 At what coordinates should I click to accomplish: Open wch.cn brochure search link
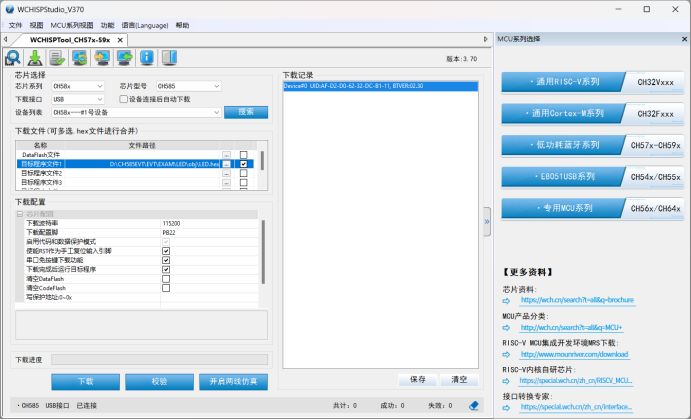click(577, 300)
